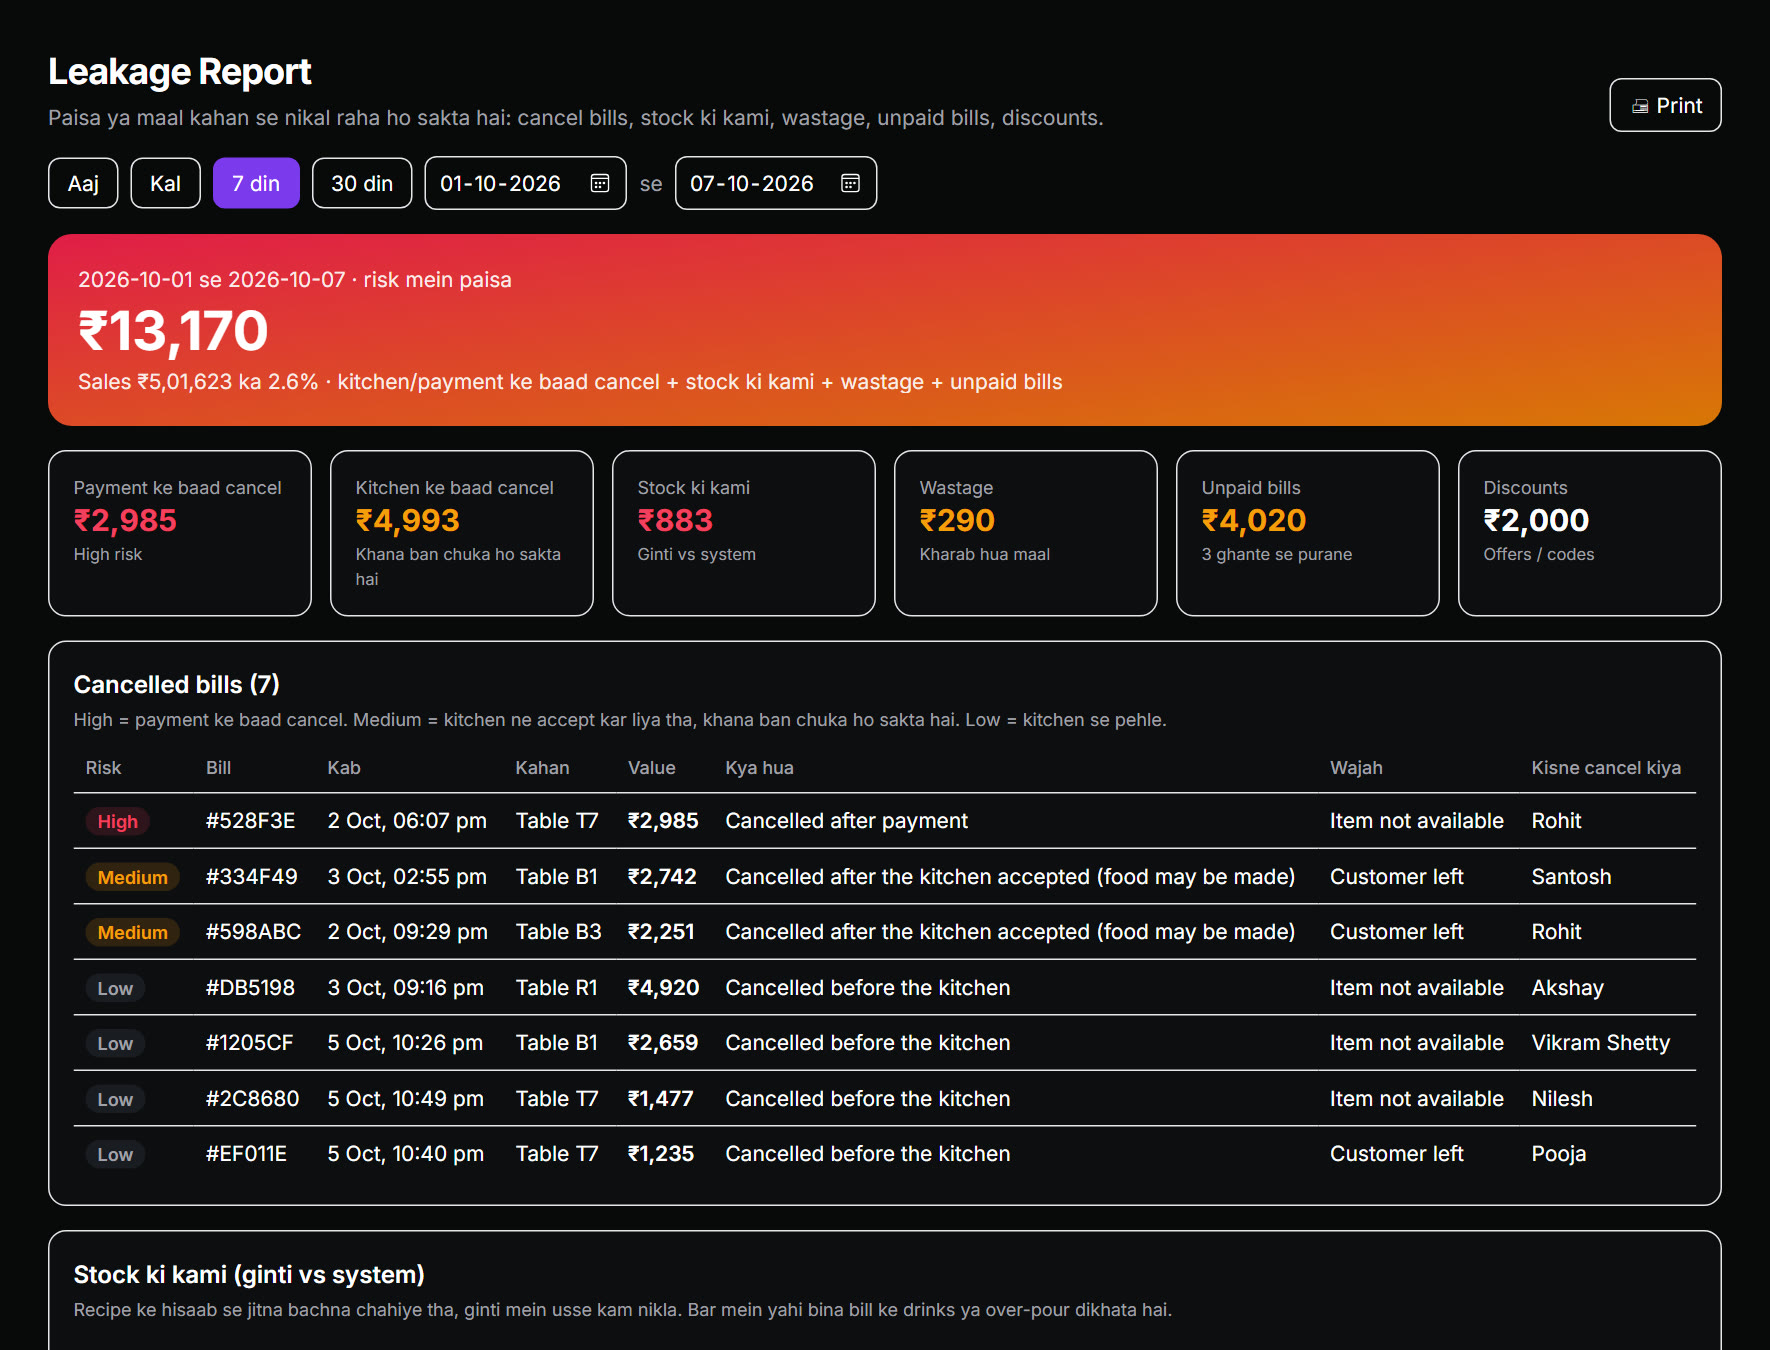Select the Kal date range
The width and height of the screenshot is (1770, 1350).
[x=165, y=183]
